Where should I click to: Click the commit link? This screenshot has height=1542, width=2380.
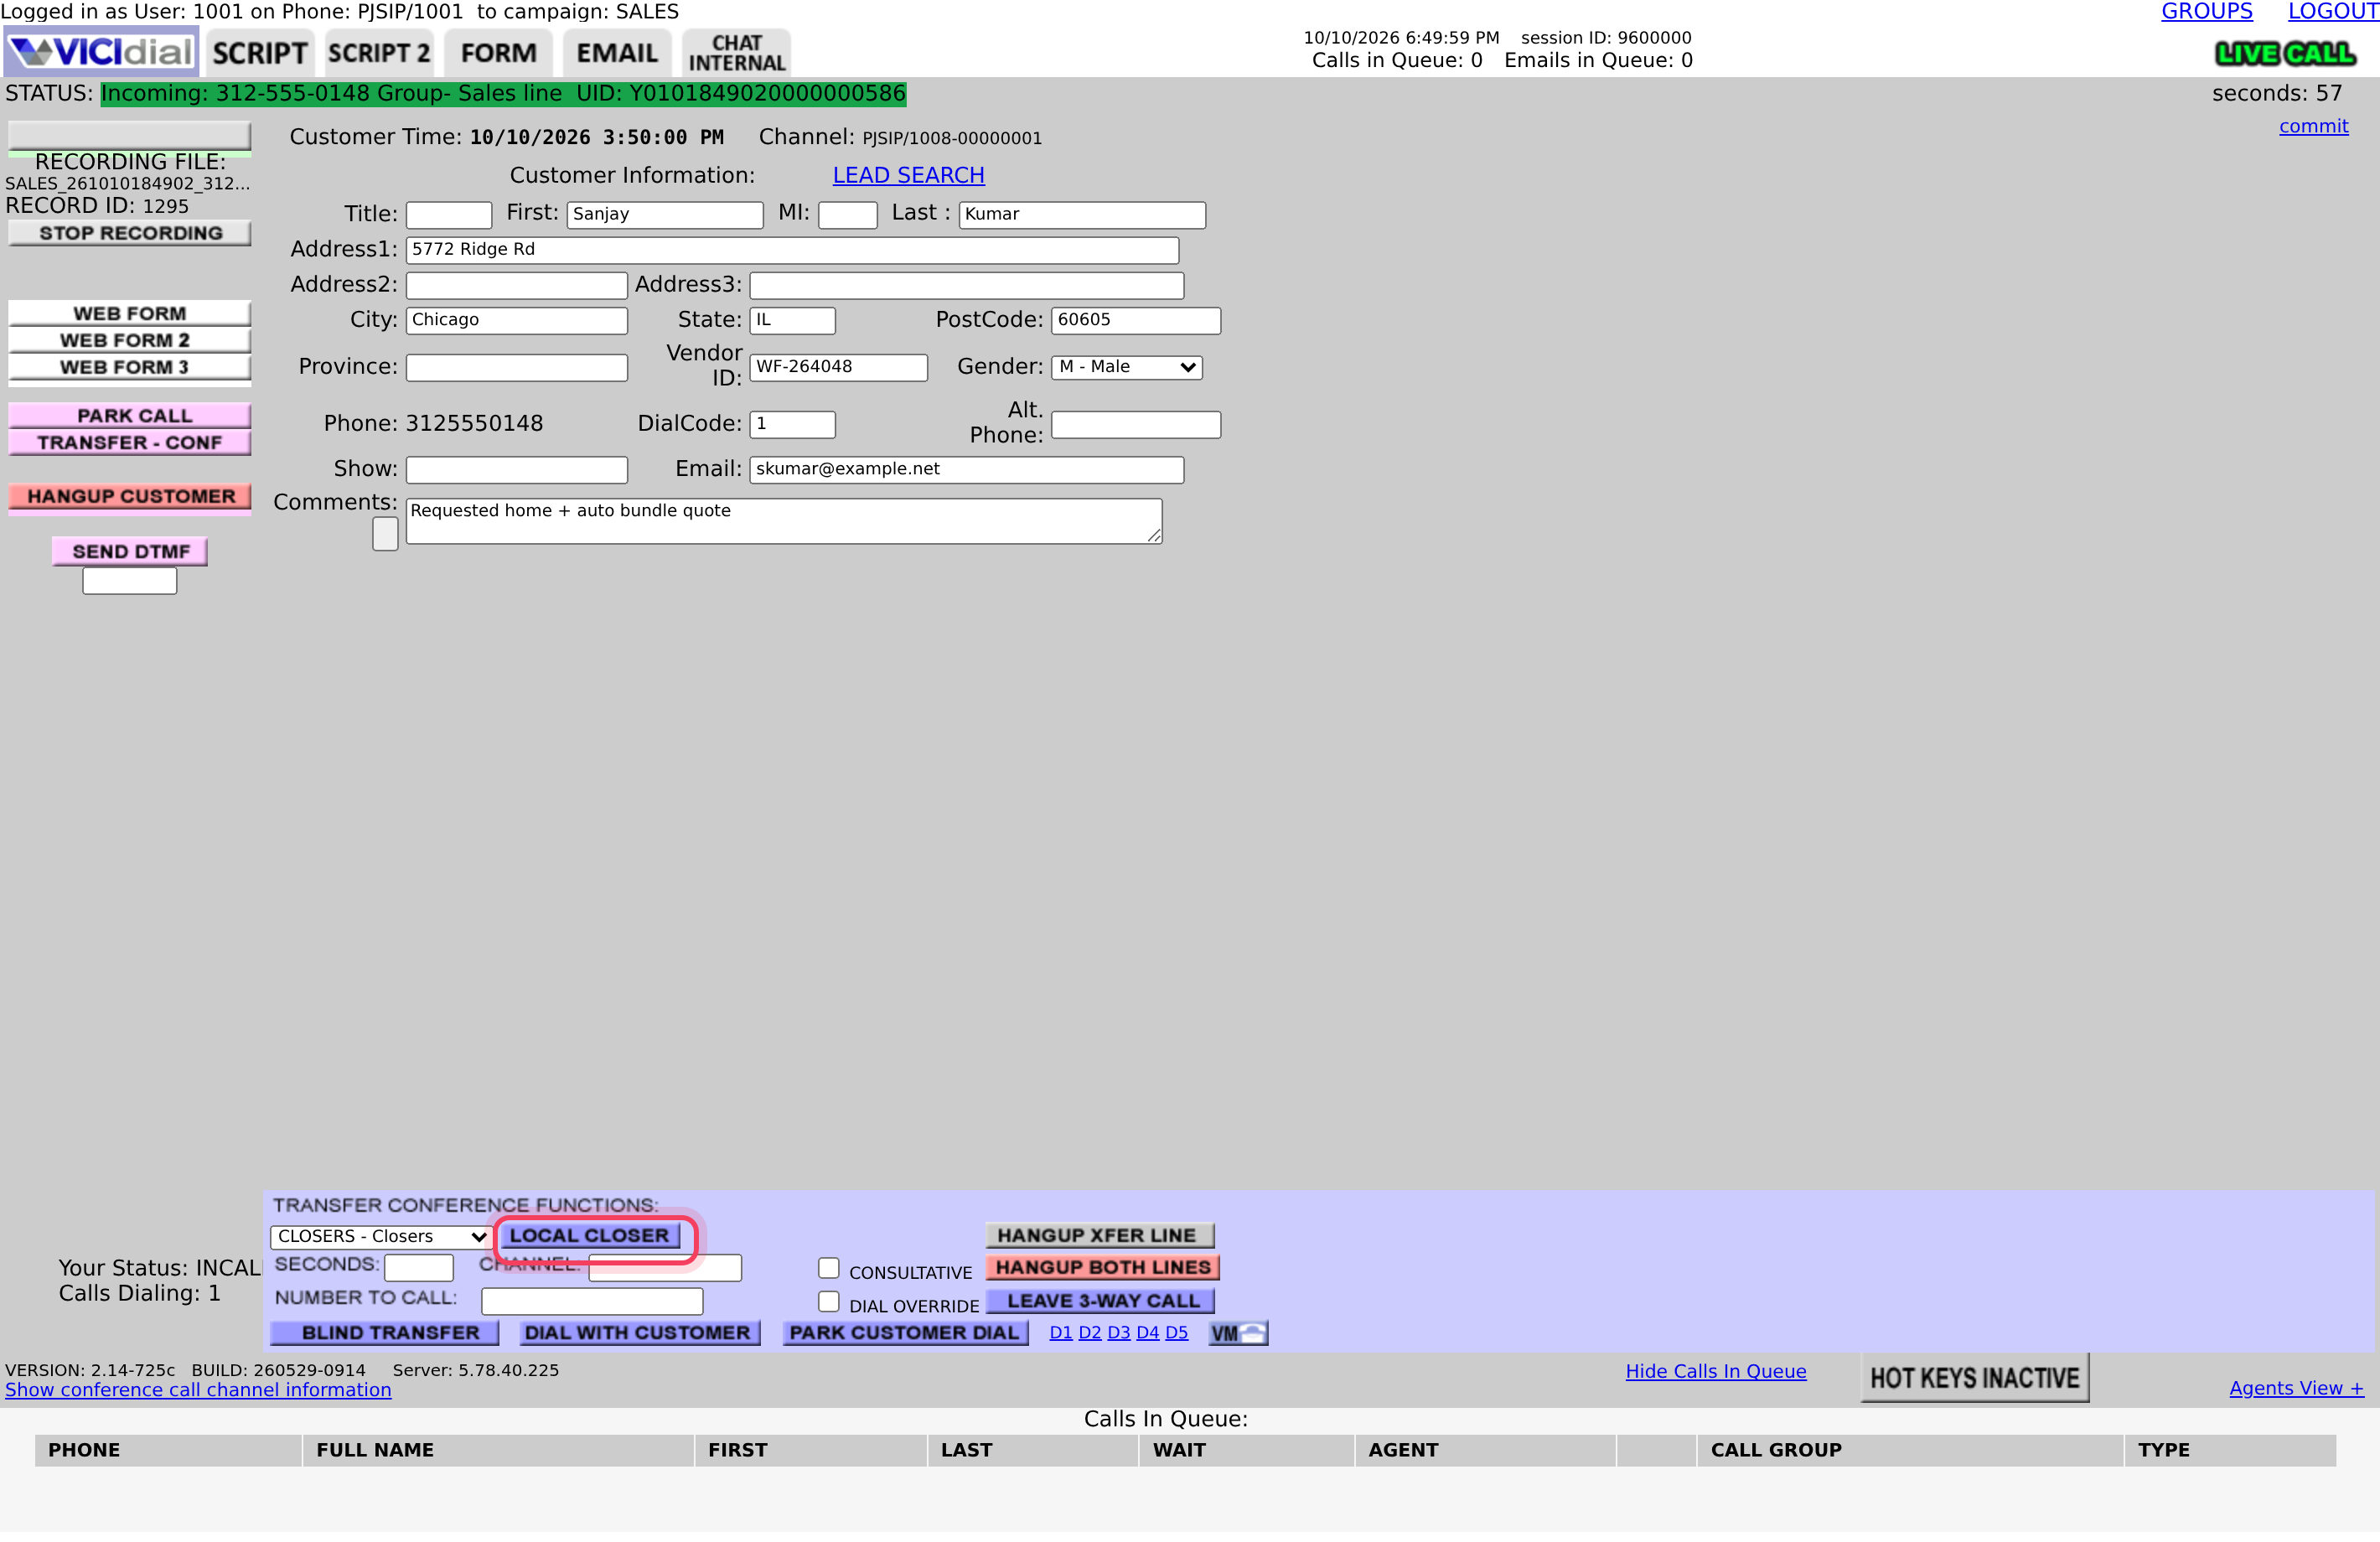(x=2314, y=126)
